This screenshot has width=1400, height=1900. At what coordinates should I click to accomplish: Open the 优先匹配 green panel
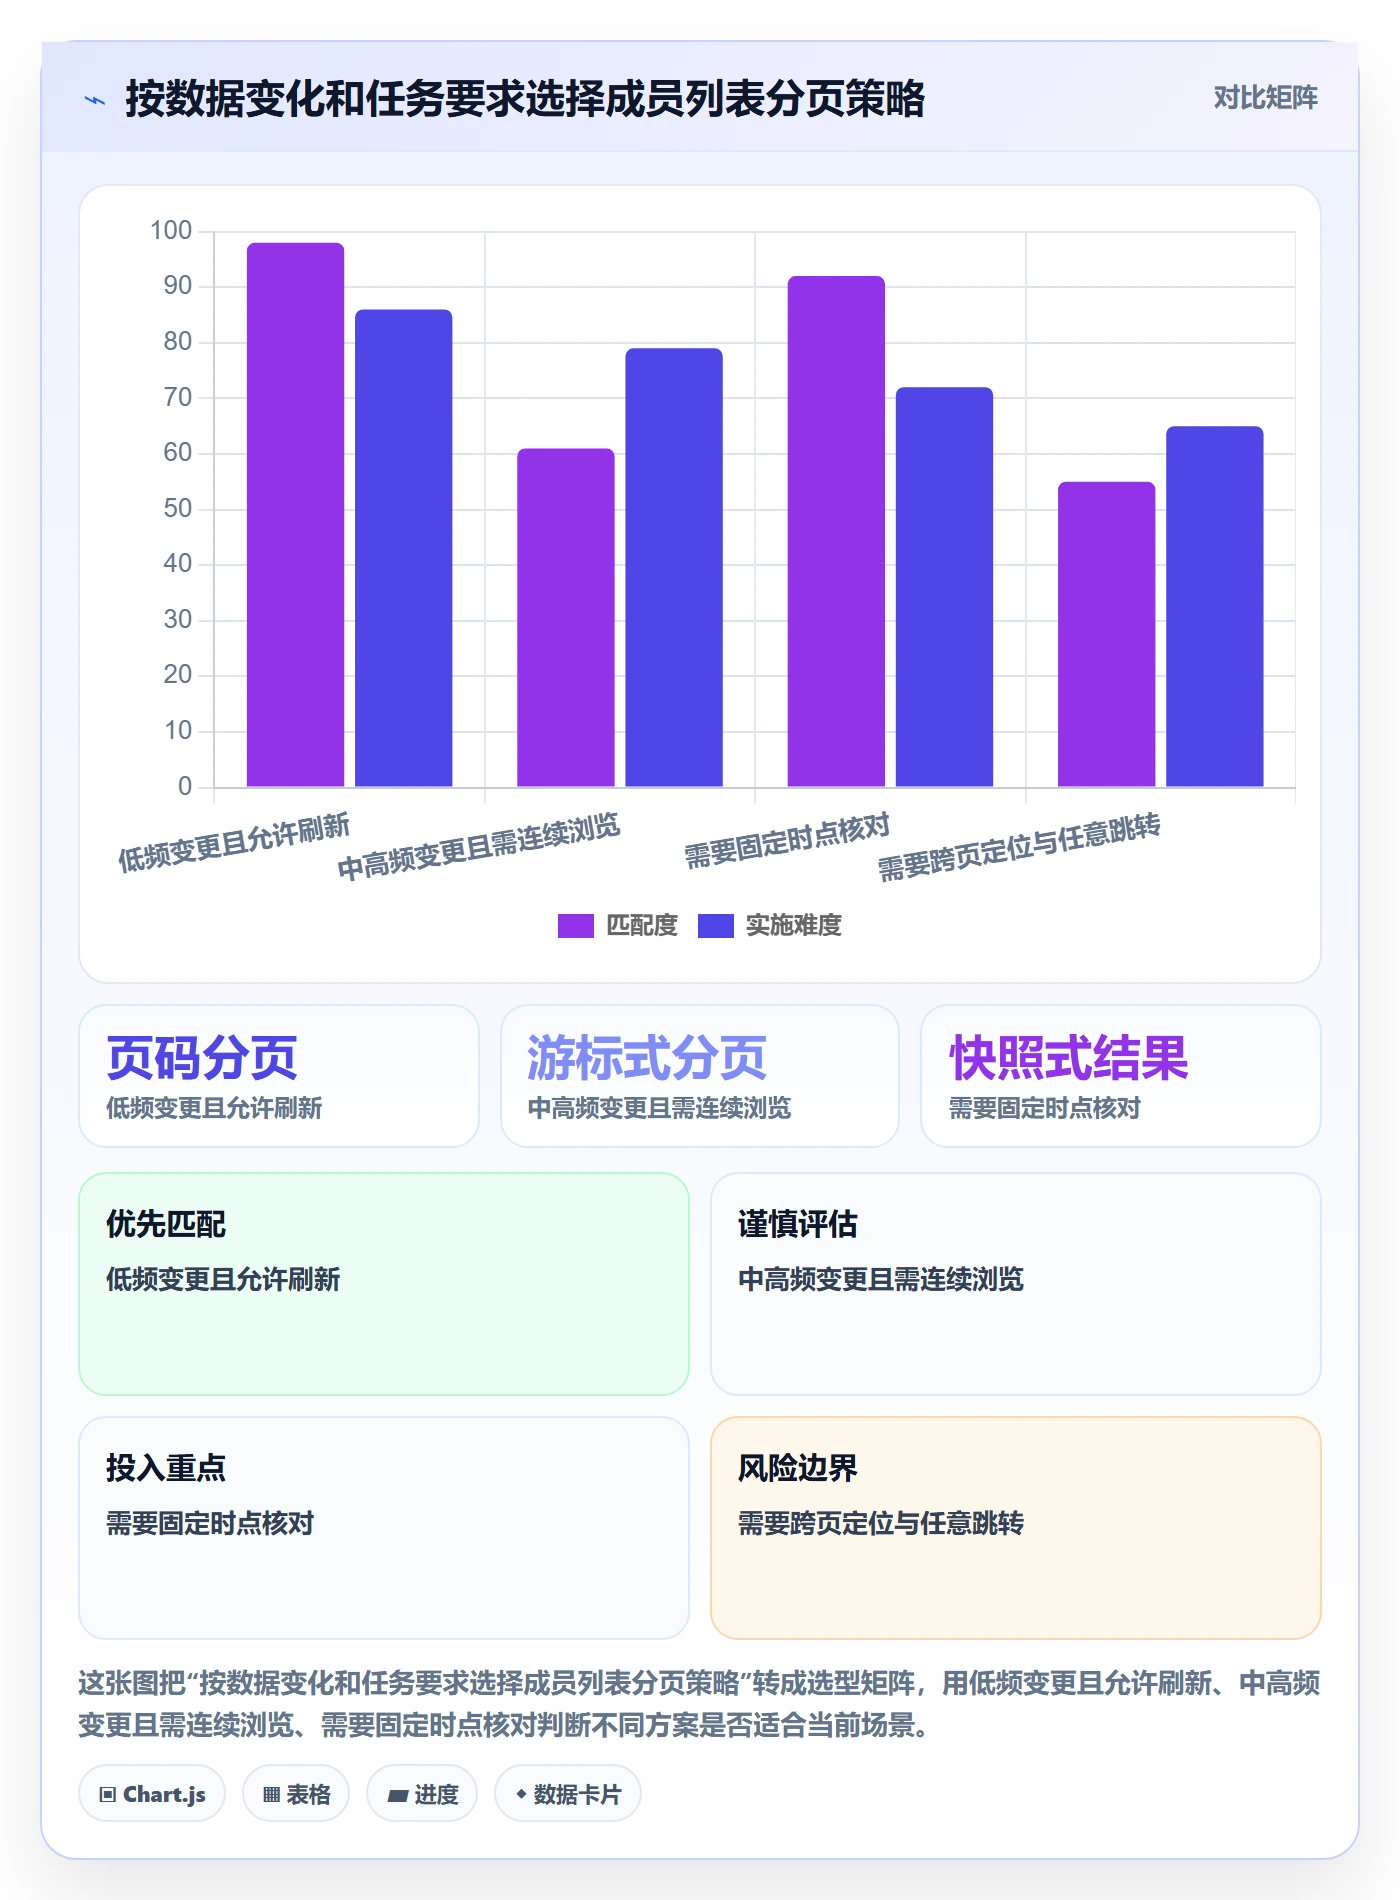click(384, 1284)
